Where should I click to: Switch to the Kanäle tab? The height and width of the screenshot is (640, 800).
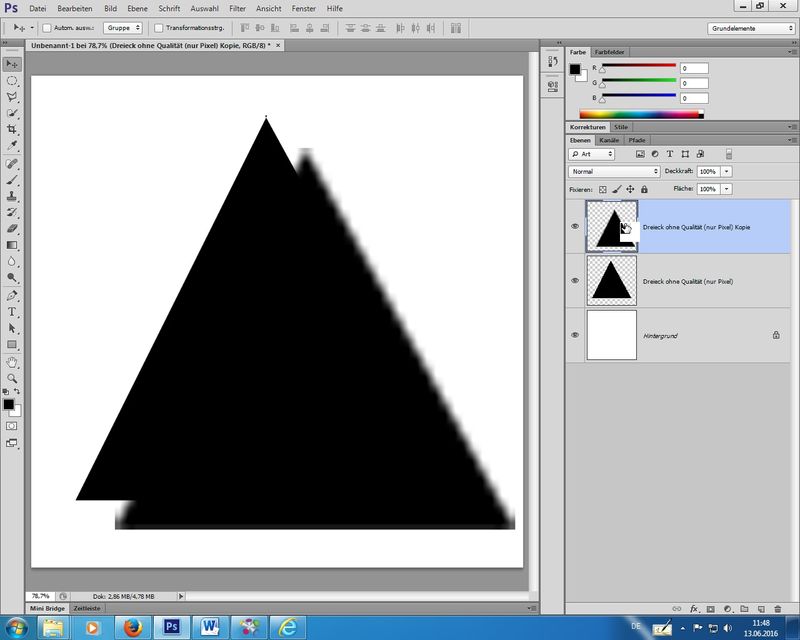click(609, 140)
